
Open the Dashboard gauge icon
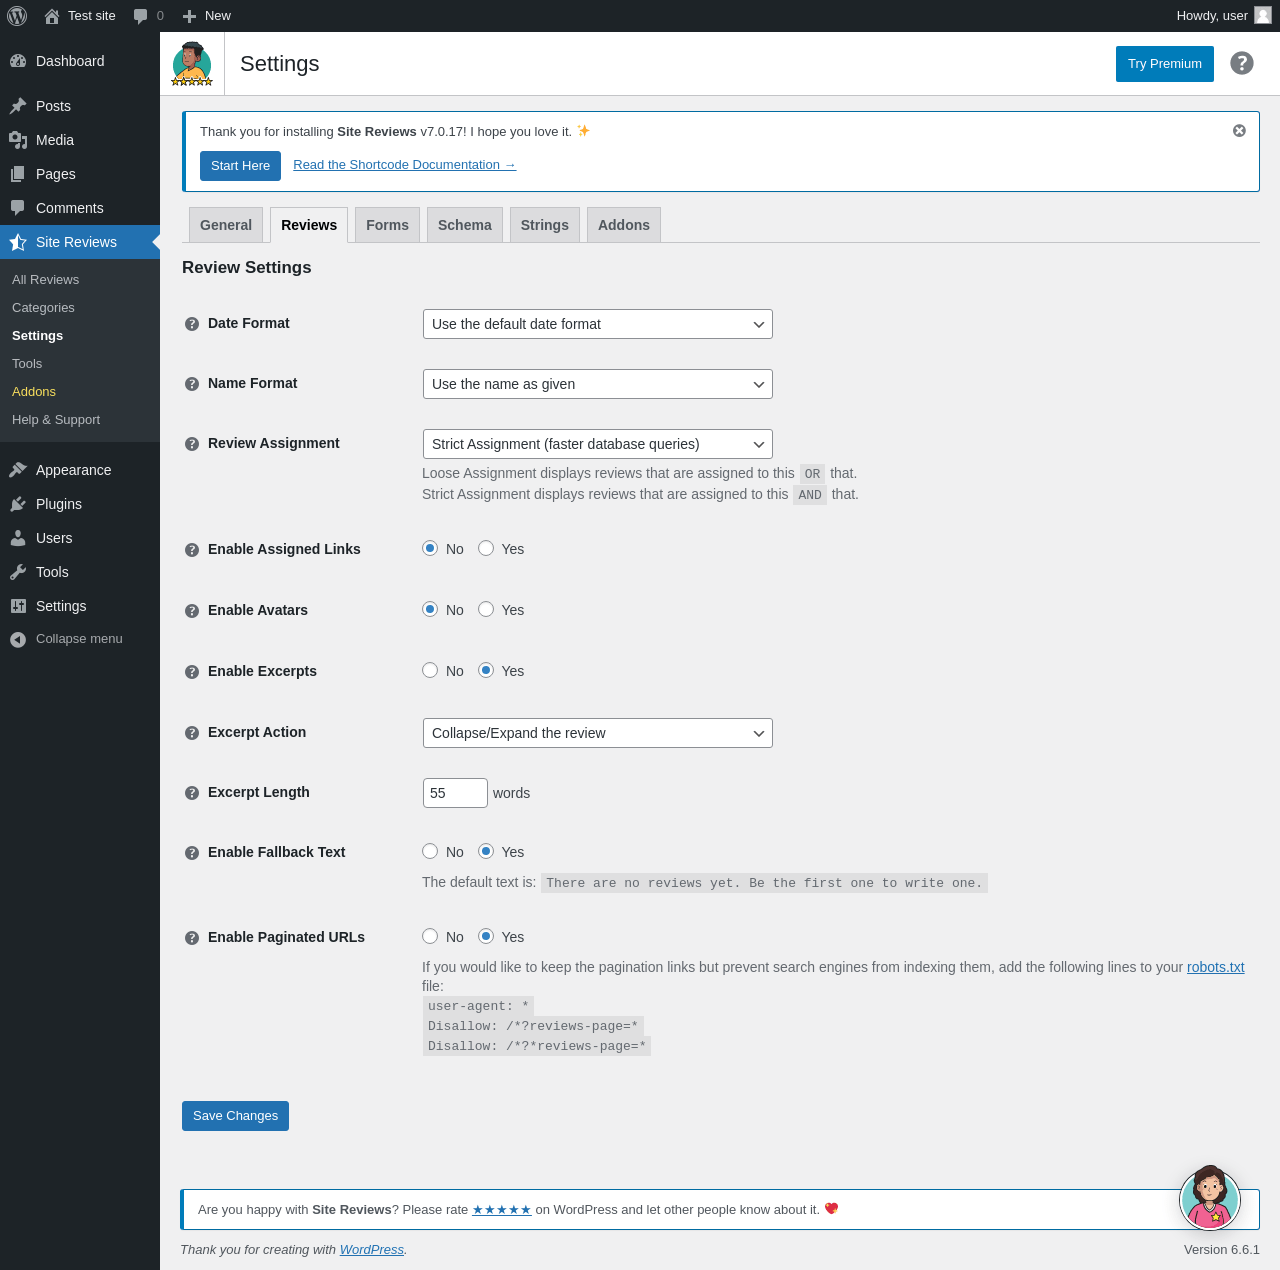tap(18, 61)
